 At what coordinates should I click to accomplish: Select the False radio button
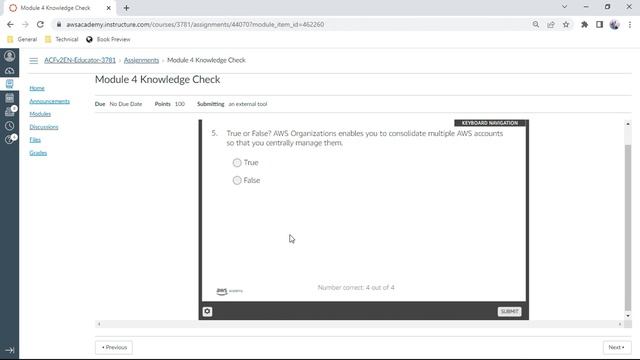coord(237,180)
